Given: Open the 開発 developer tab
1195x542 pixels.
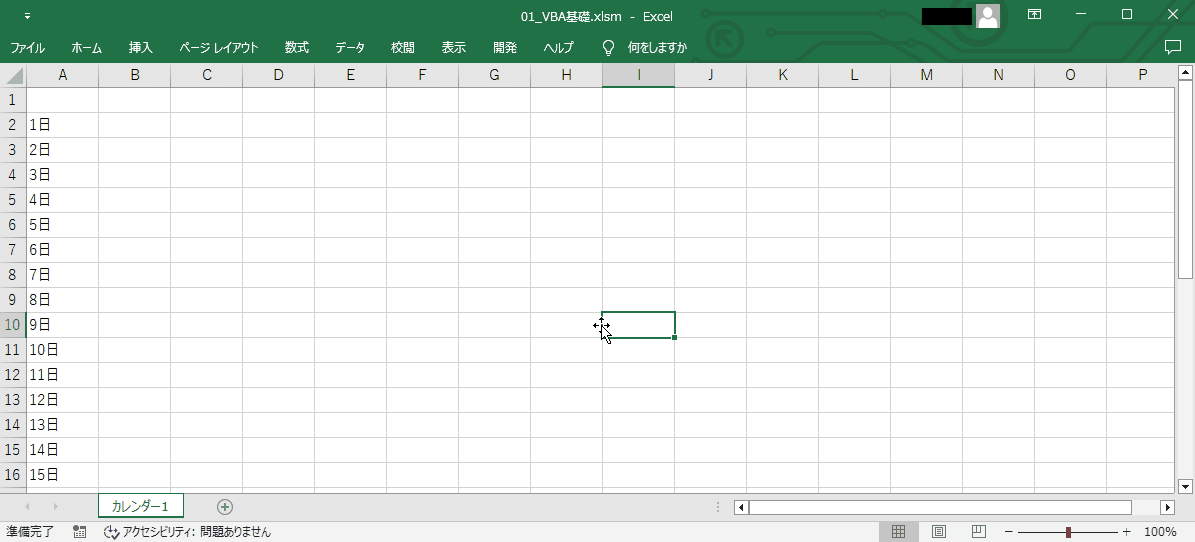Looking at the screenshot, I should [505, 47].
